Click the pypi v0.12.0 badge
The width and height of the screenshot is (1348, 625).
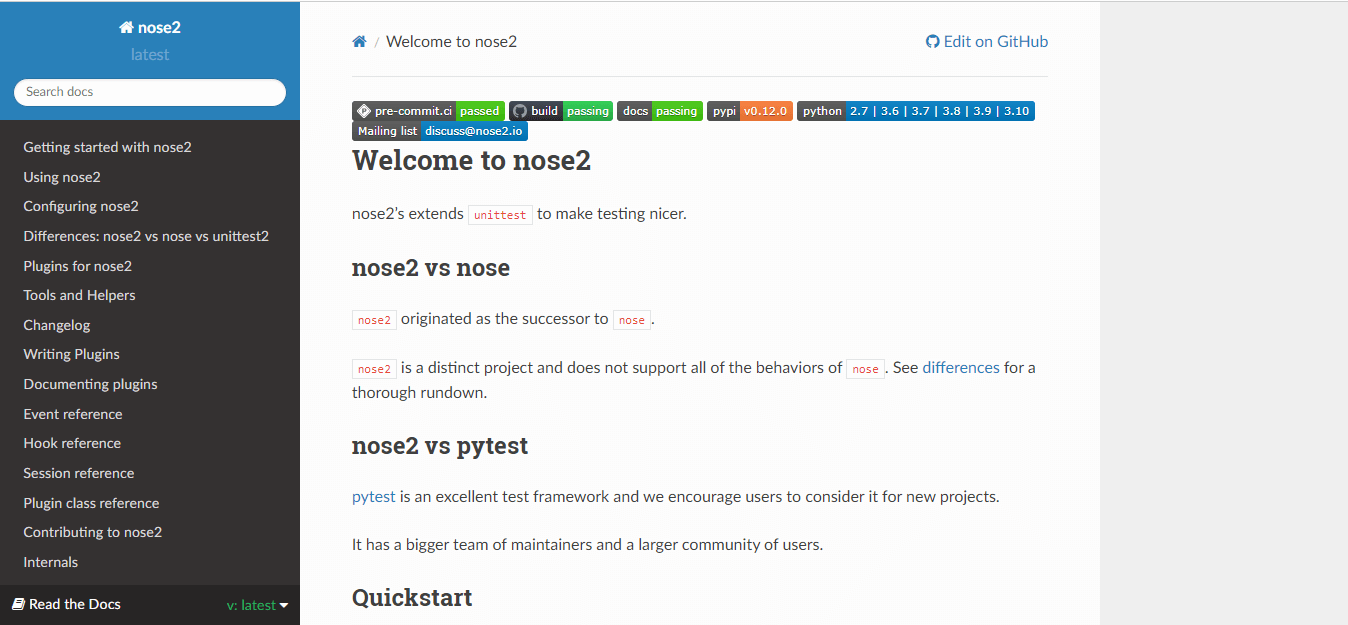click(750, 111)
